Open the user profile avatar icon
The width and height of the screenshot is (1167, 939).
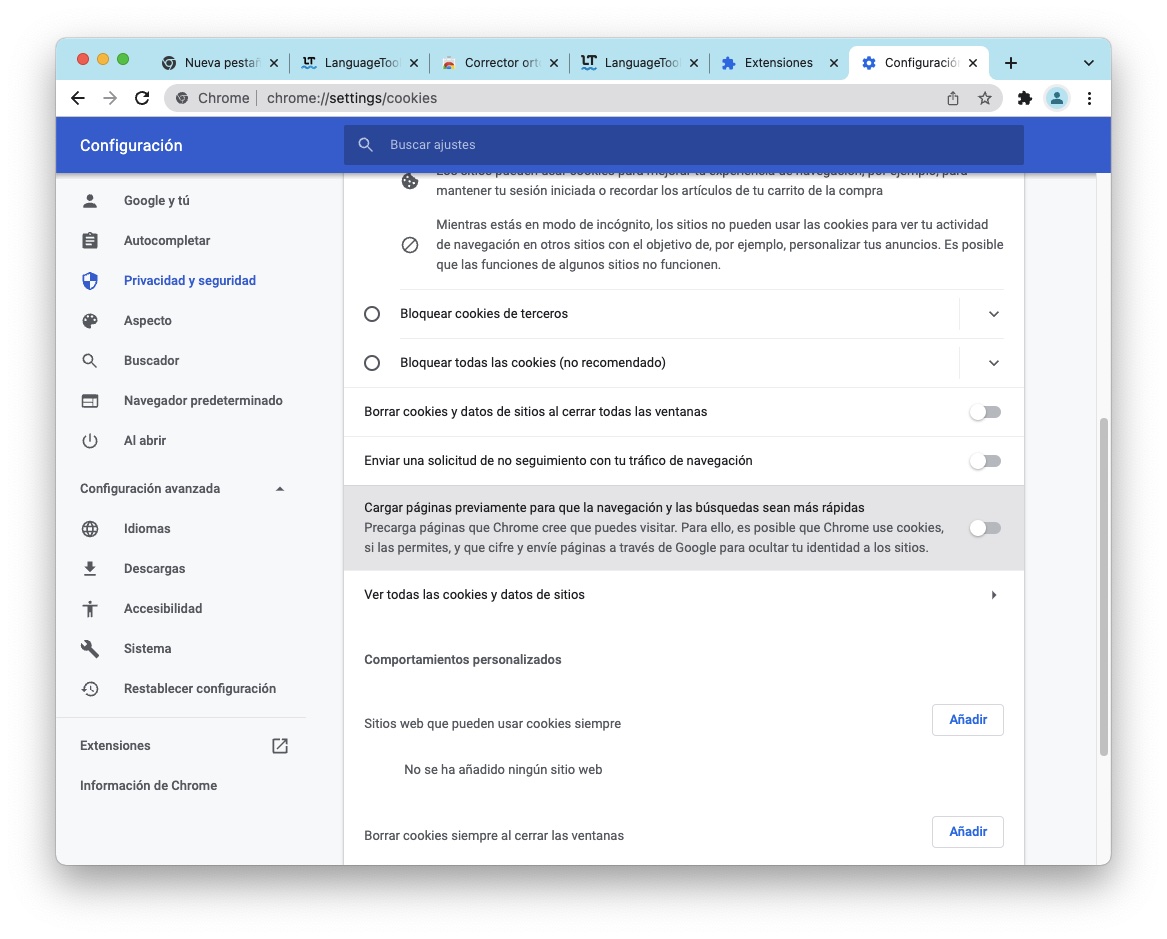coord(1055,98)
